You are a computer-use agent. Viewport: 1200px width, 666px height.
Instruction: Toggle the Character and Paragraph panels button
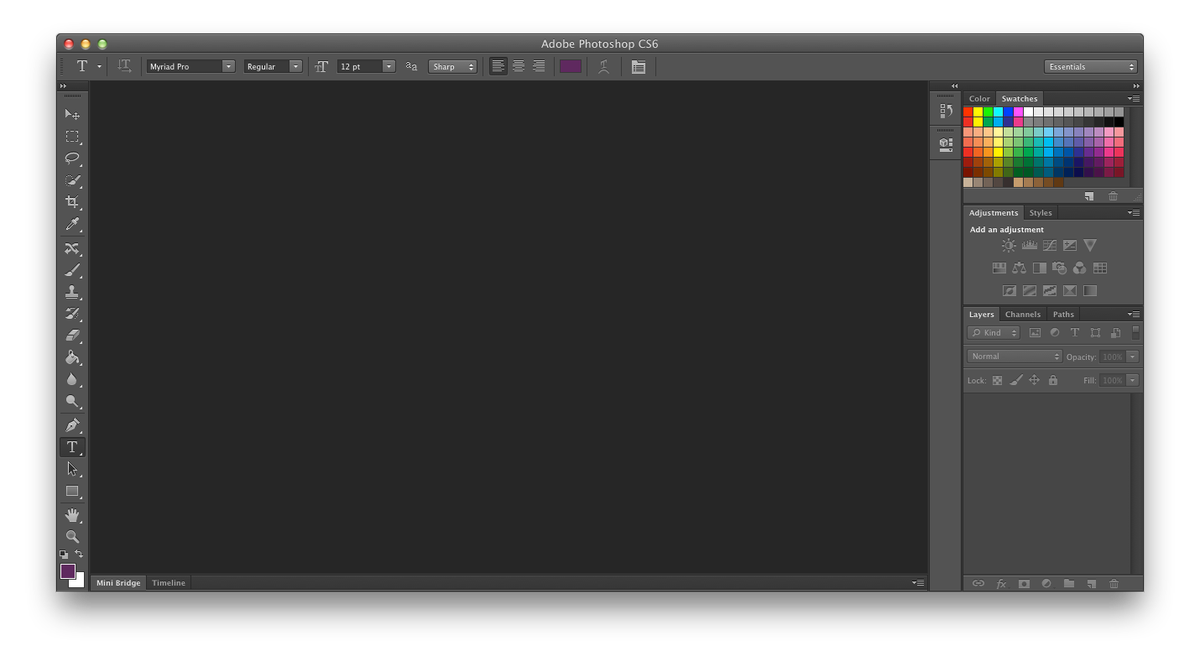(x=638, y=66)
